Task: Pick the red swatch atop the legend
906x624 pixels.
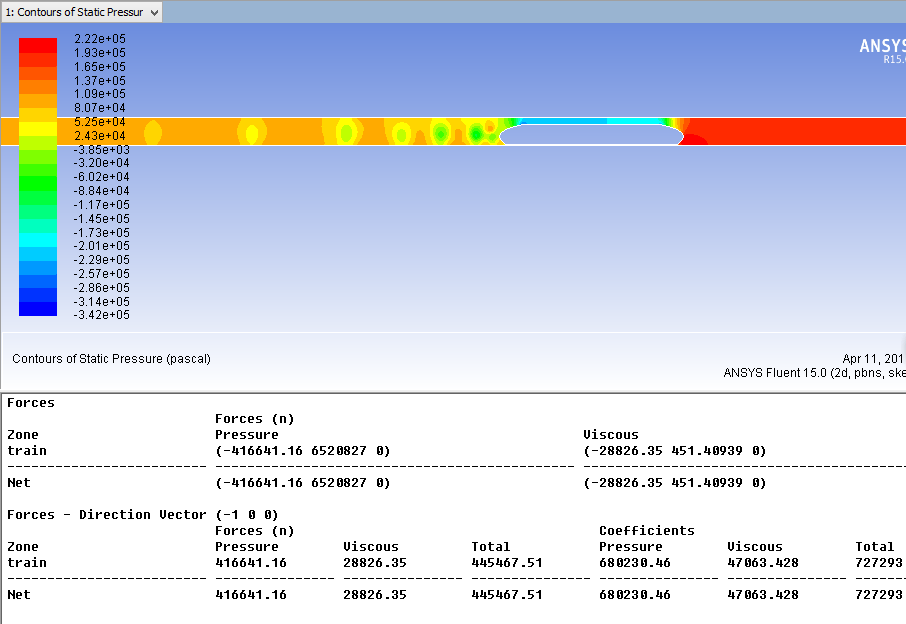Action: (38, 45)
